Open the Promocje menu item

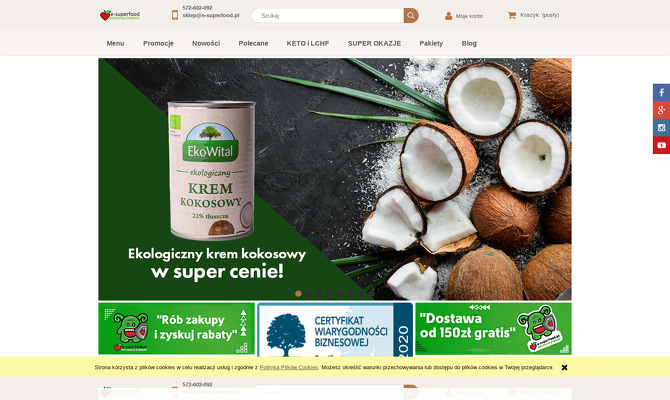pyautogui.click(x=158, y=43)
